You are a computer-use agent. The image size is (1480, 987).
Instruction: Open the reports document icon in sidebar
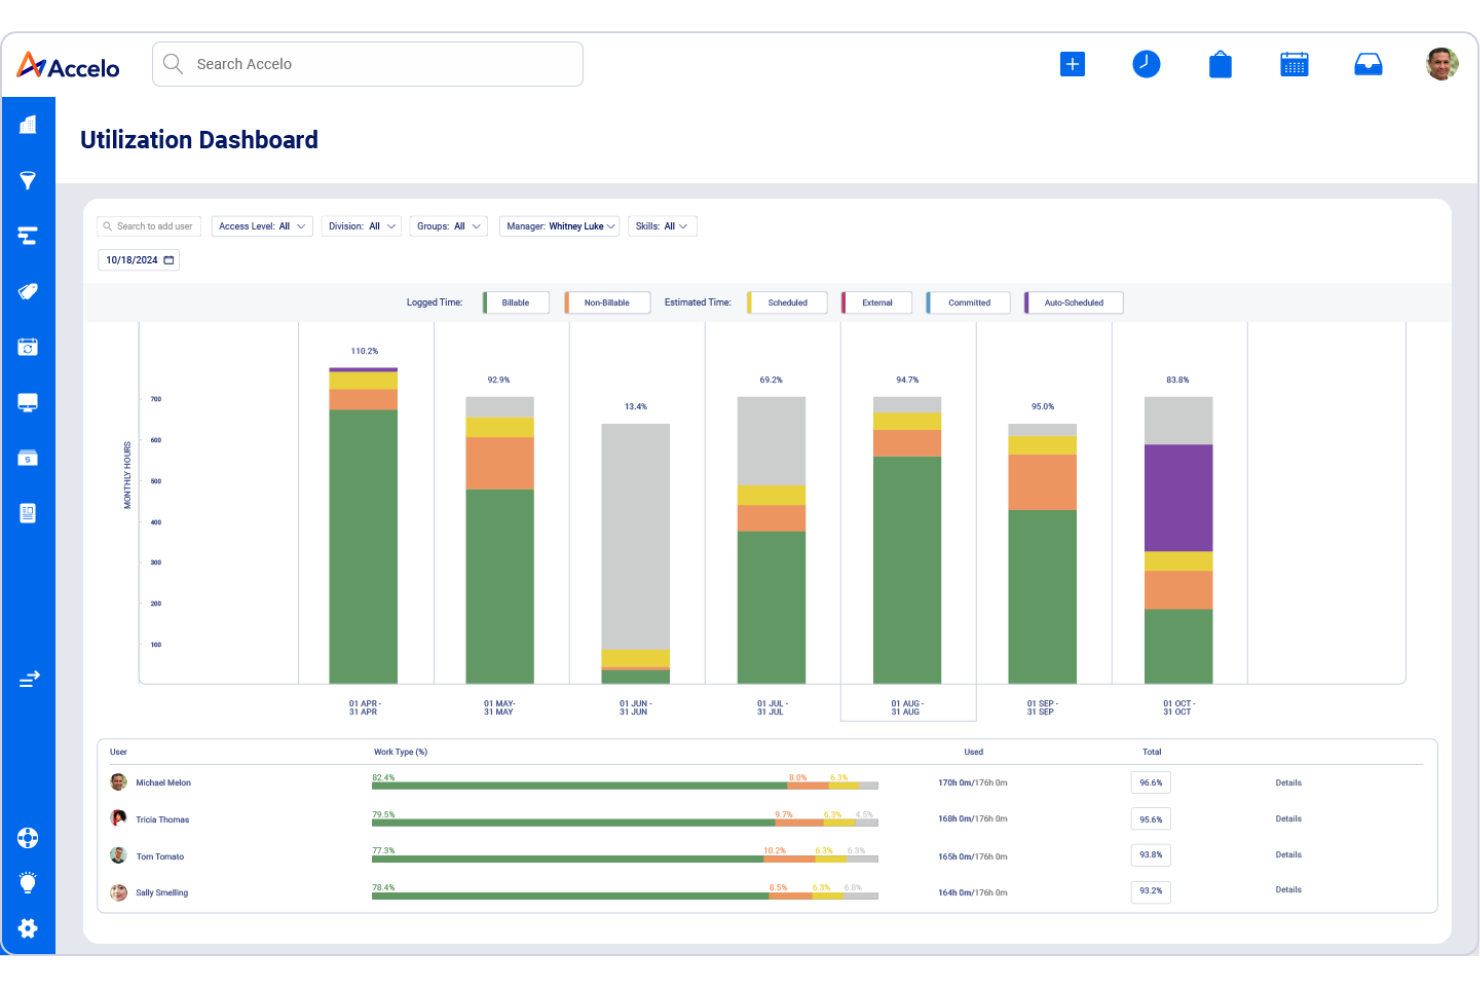(x=28, y=513)
